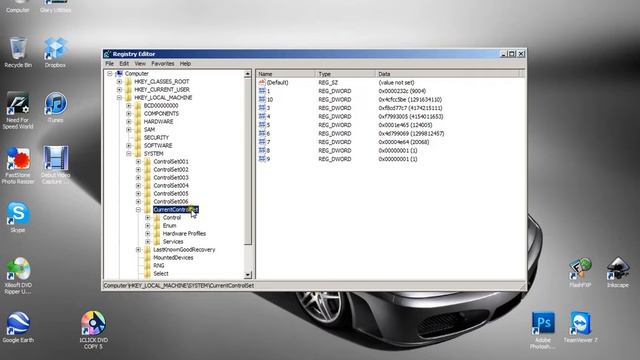Click the HKEY_CLASSES_ROOT folder icon
The width and height of the screenshot is (640, 360).
click(129, 82)
